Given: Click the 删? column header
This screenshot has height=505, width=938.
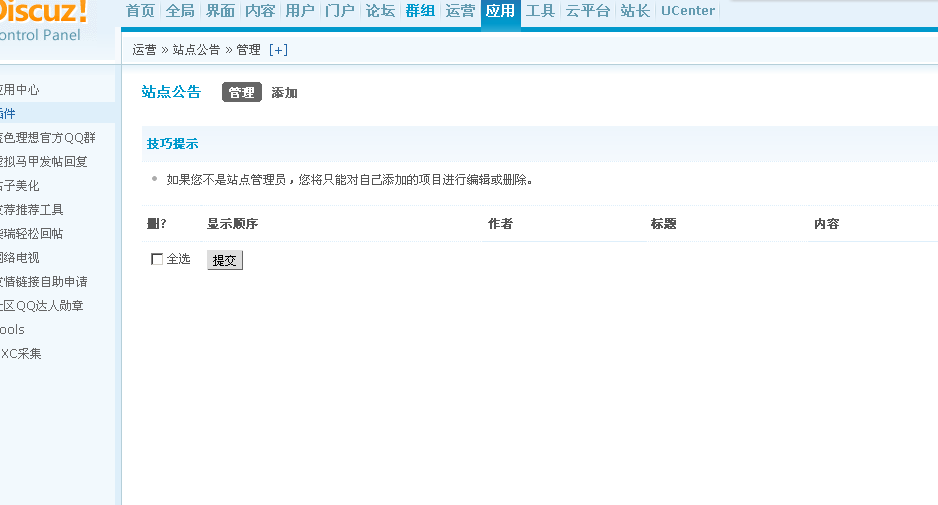Looking at the screenshot, I should point(157,224).
